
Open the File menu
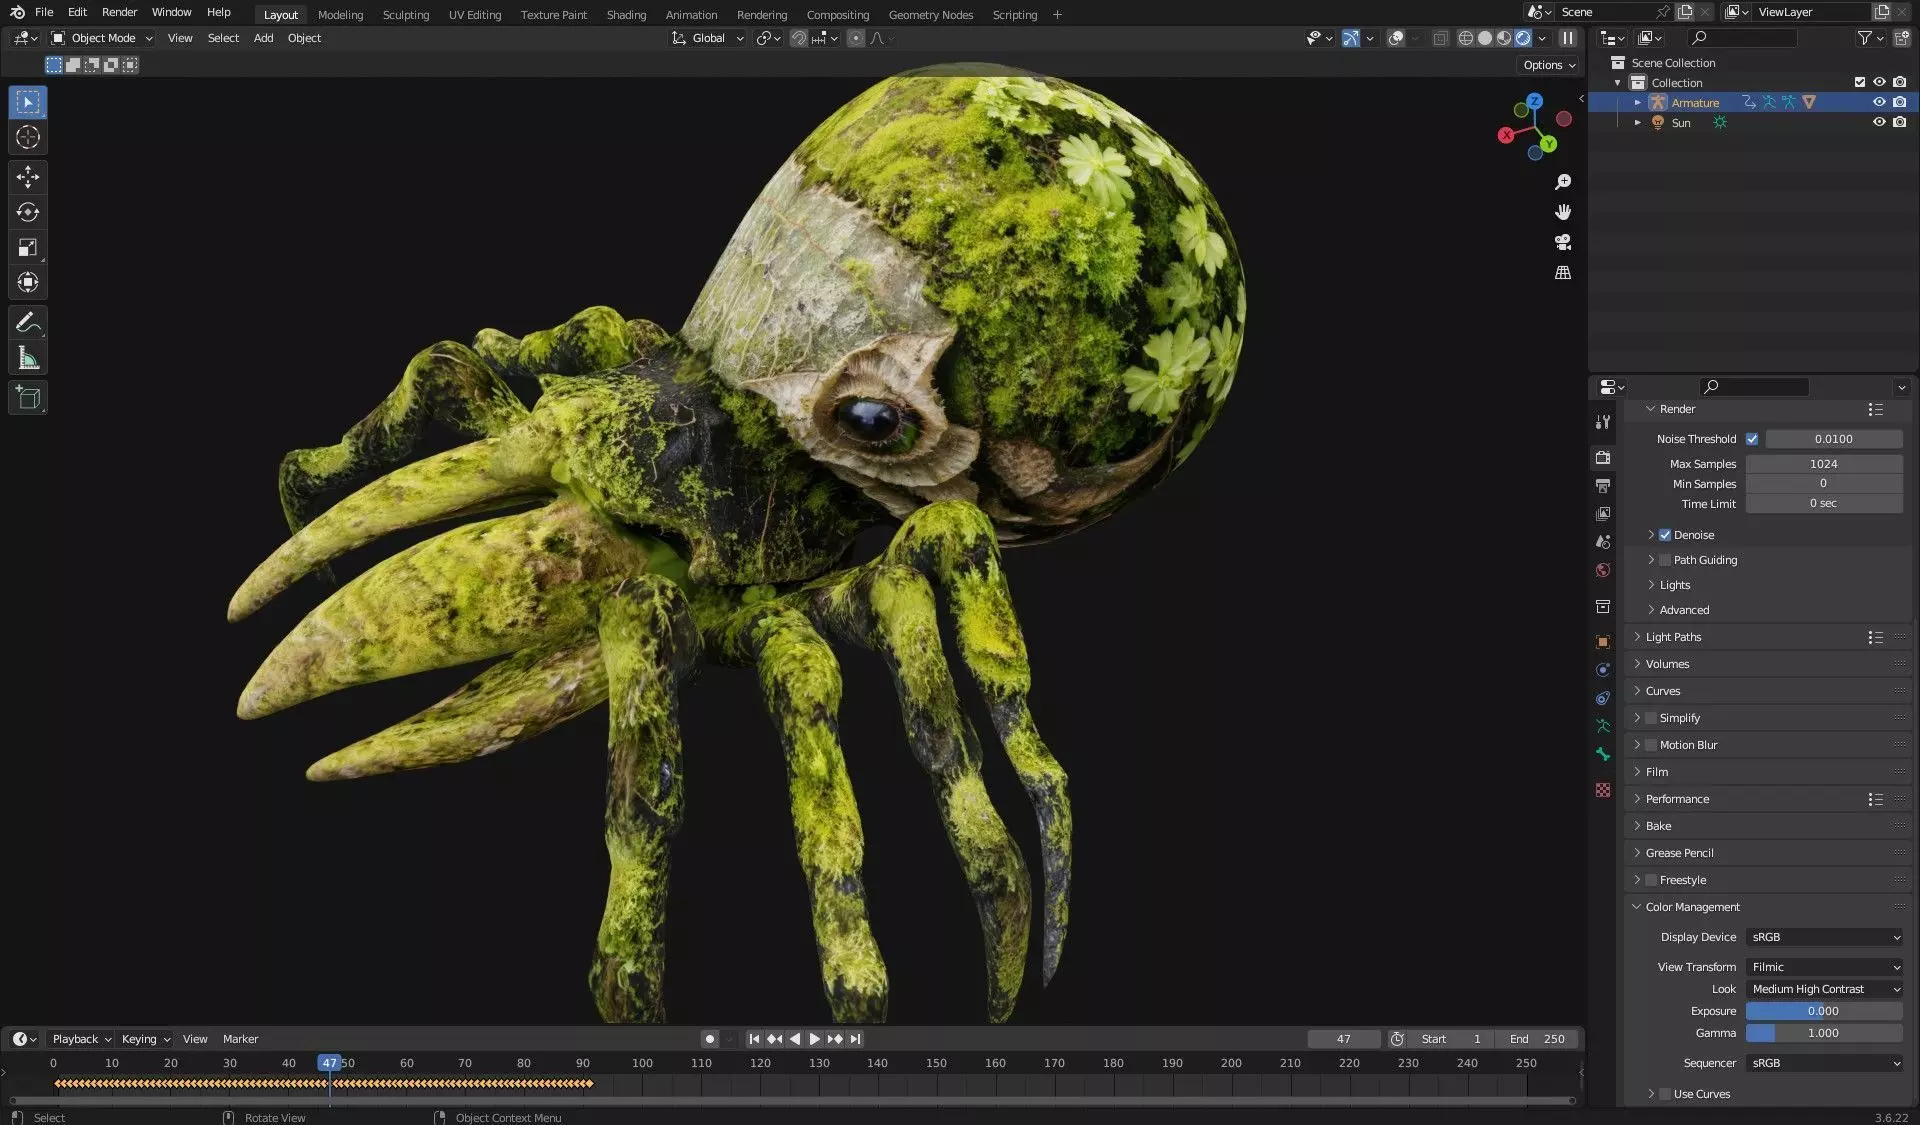(x=44, y=12)
